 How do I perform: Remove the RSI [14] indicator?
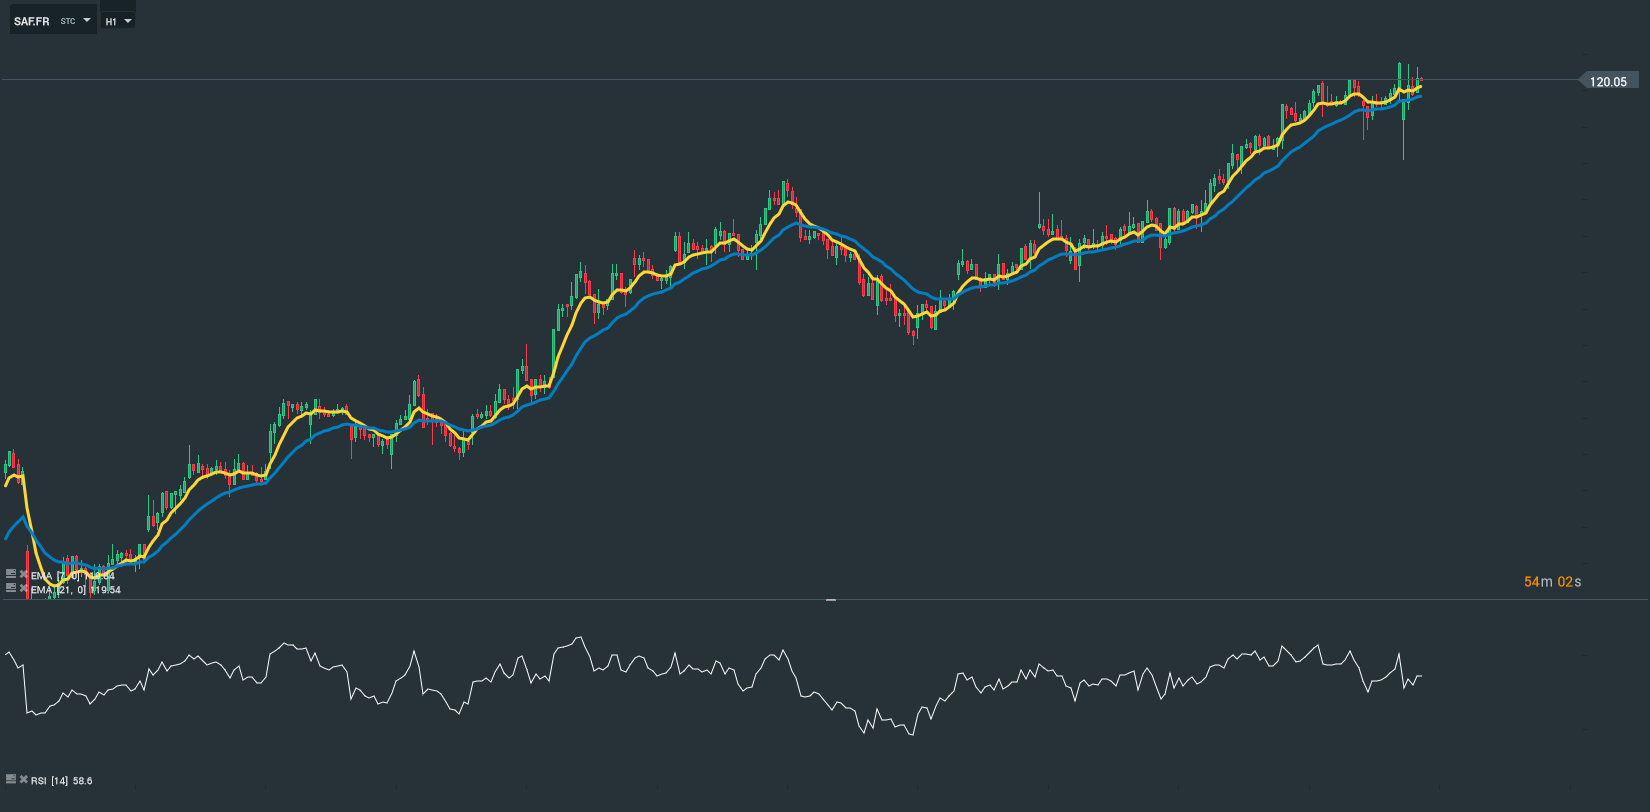23,779
